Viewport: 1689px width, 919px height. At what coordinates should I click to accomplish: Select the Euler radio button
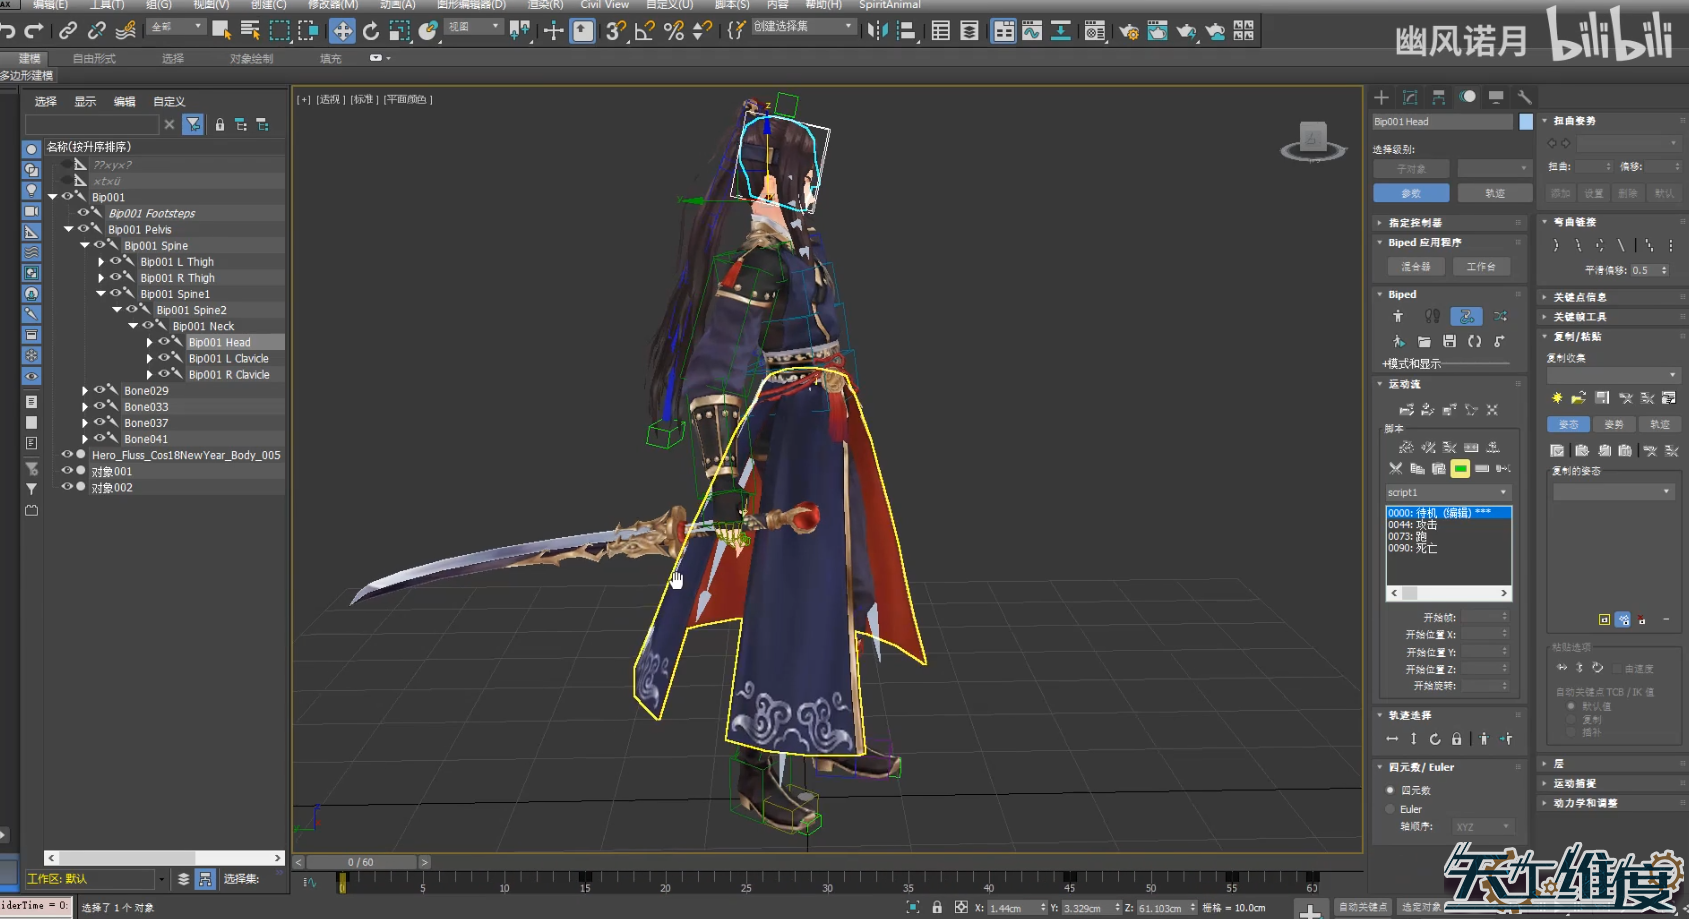coord(1390,809)
